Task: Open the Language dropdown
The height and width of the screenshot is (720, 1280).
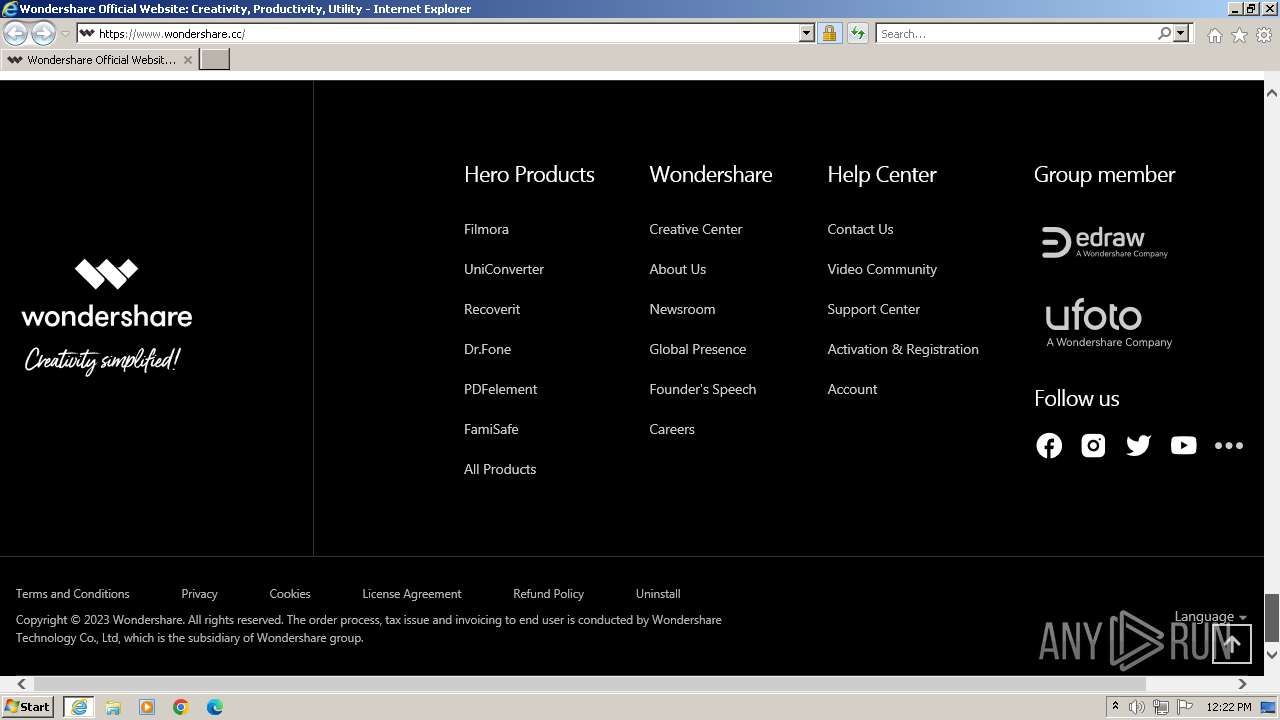Action: 1210,617
